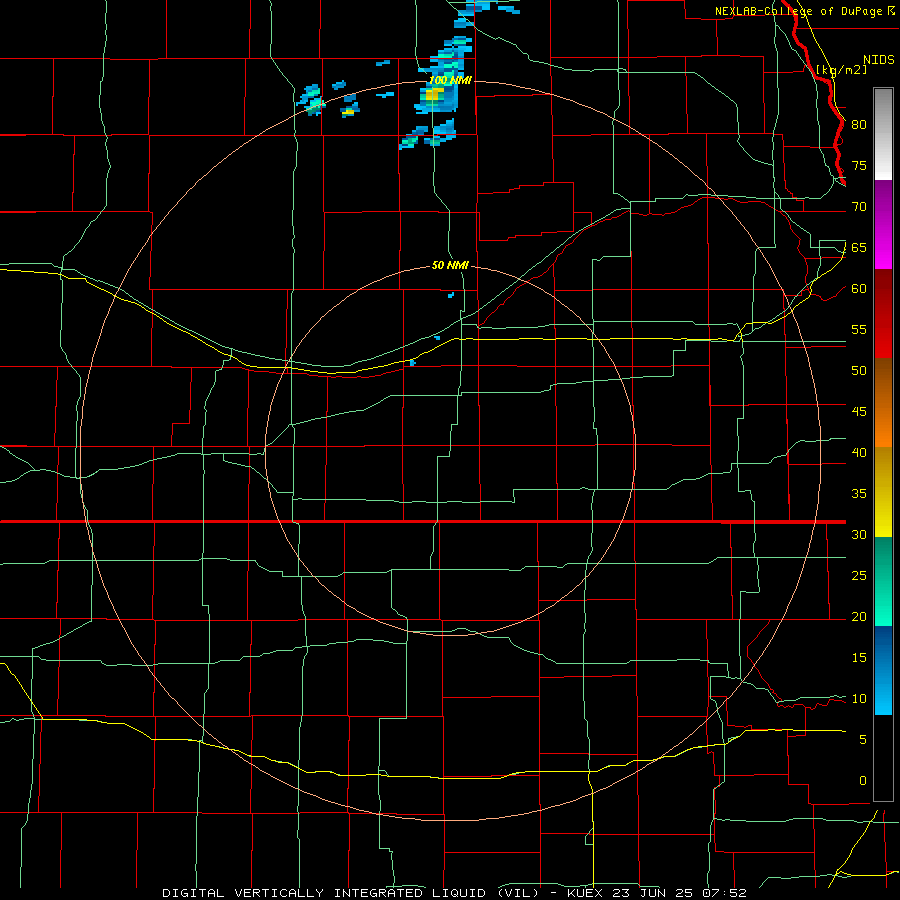900x900 pixels.
Task: Click the 55 value on the VIL scale
Action: [x=859, y=329]
